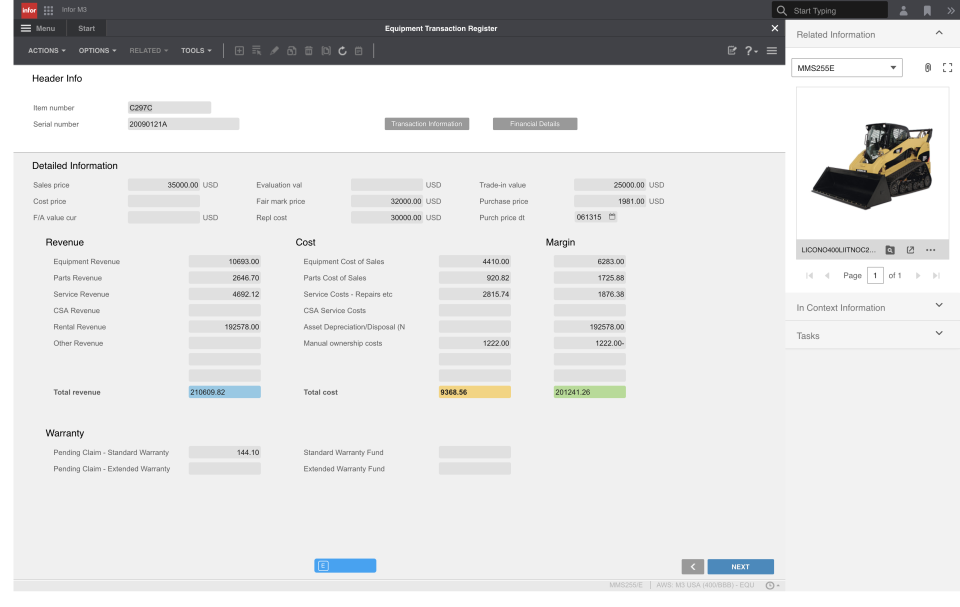This screenshot has height=607, width=960.
Task: Click the Total revenue highlighted field
Action: [224, 392]
